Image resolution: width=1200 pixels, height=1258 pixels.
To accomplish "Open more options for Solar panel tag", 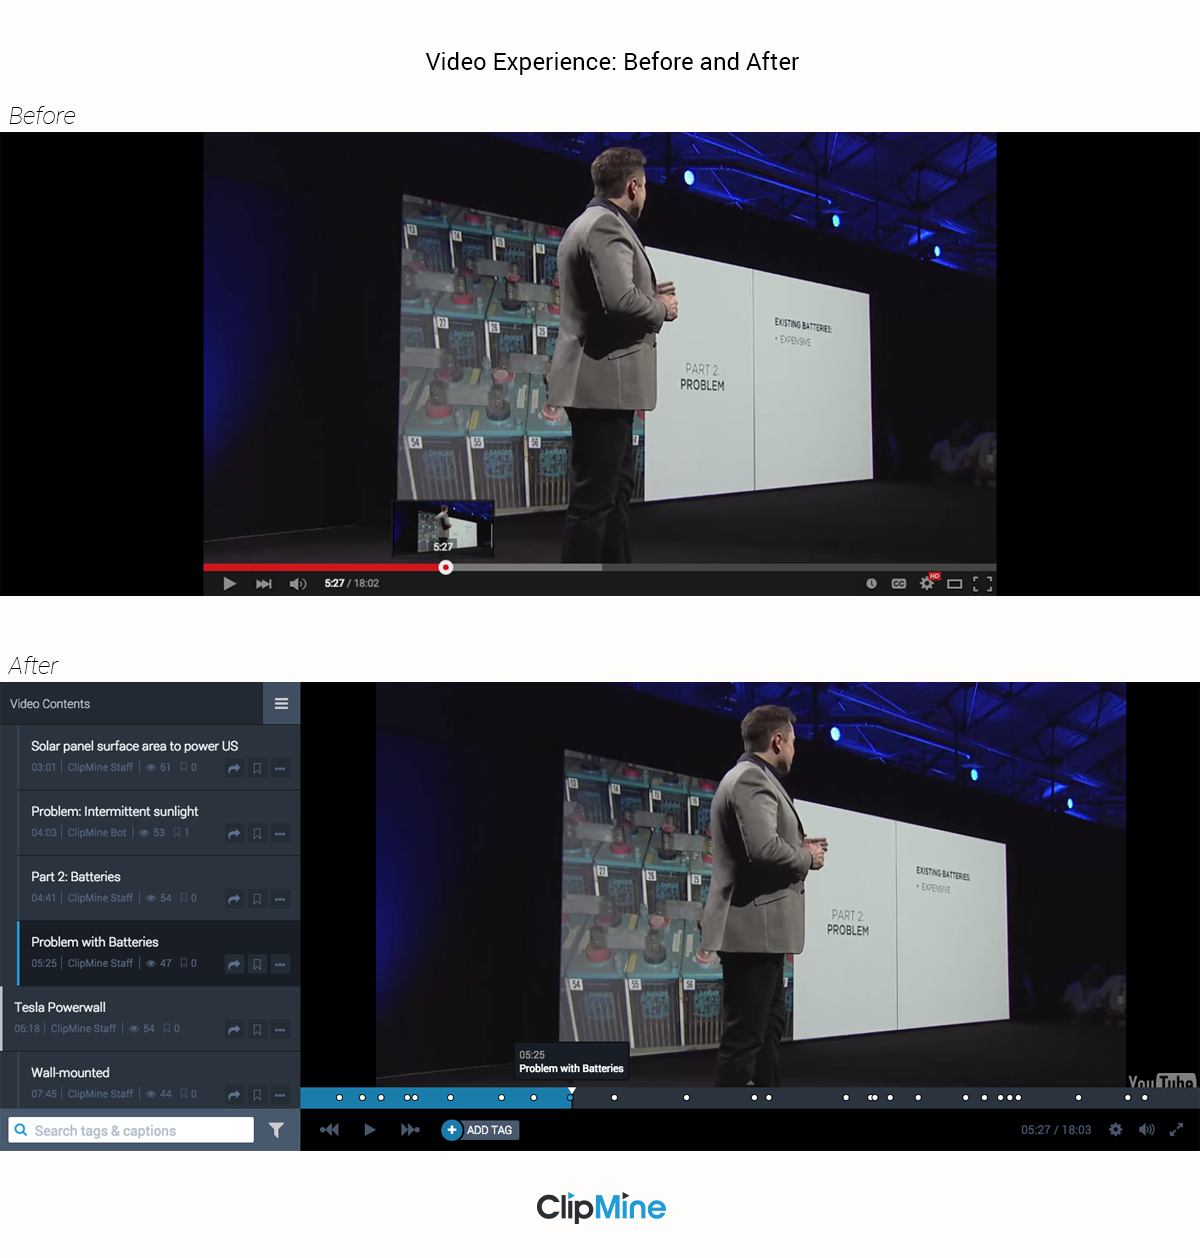I will click(280, 769).
